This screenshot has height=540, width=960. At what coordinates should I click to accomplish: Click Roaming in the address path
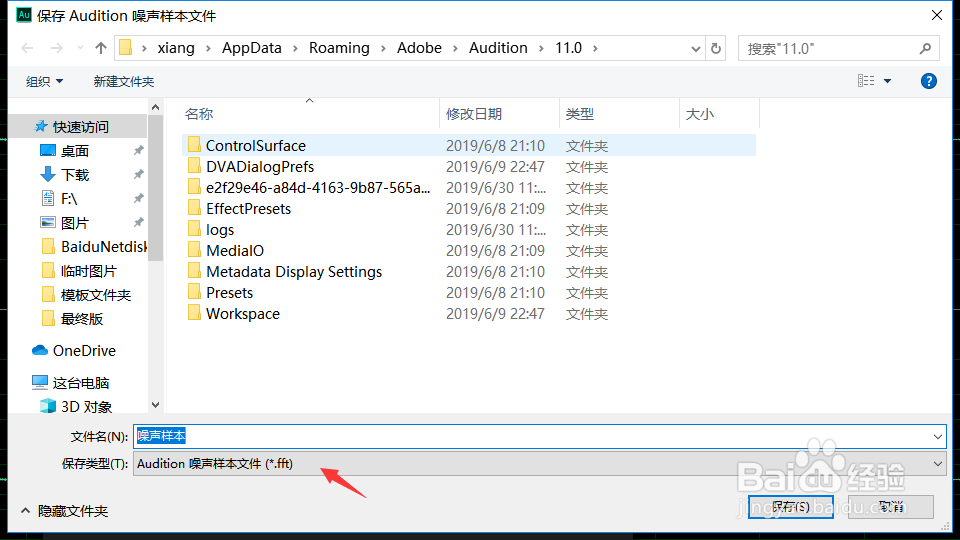[339, 48]
